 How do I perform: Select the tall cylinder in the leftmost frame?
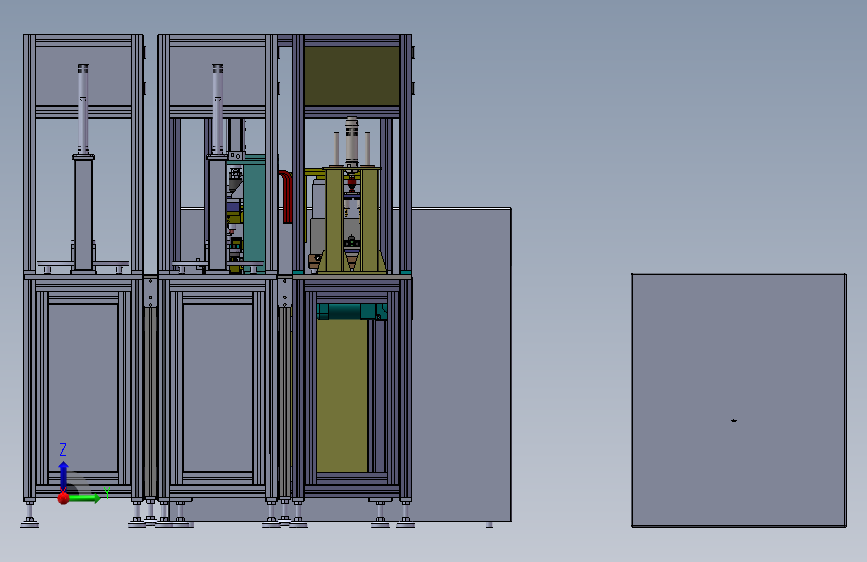[83, 108]
